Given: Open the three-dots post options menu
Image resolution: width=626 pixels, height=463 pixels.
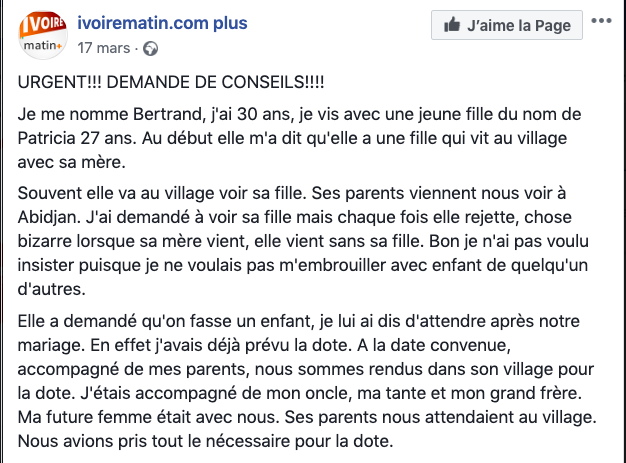Looking at the screenshot, I should (601, 21).
